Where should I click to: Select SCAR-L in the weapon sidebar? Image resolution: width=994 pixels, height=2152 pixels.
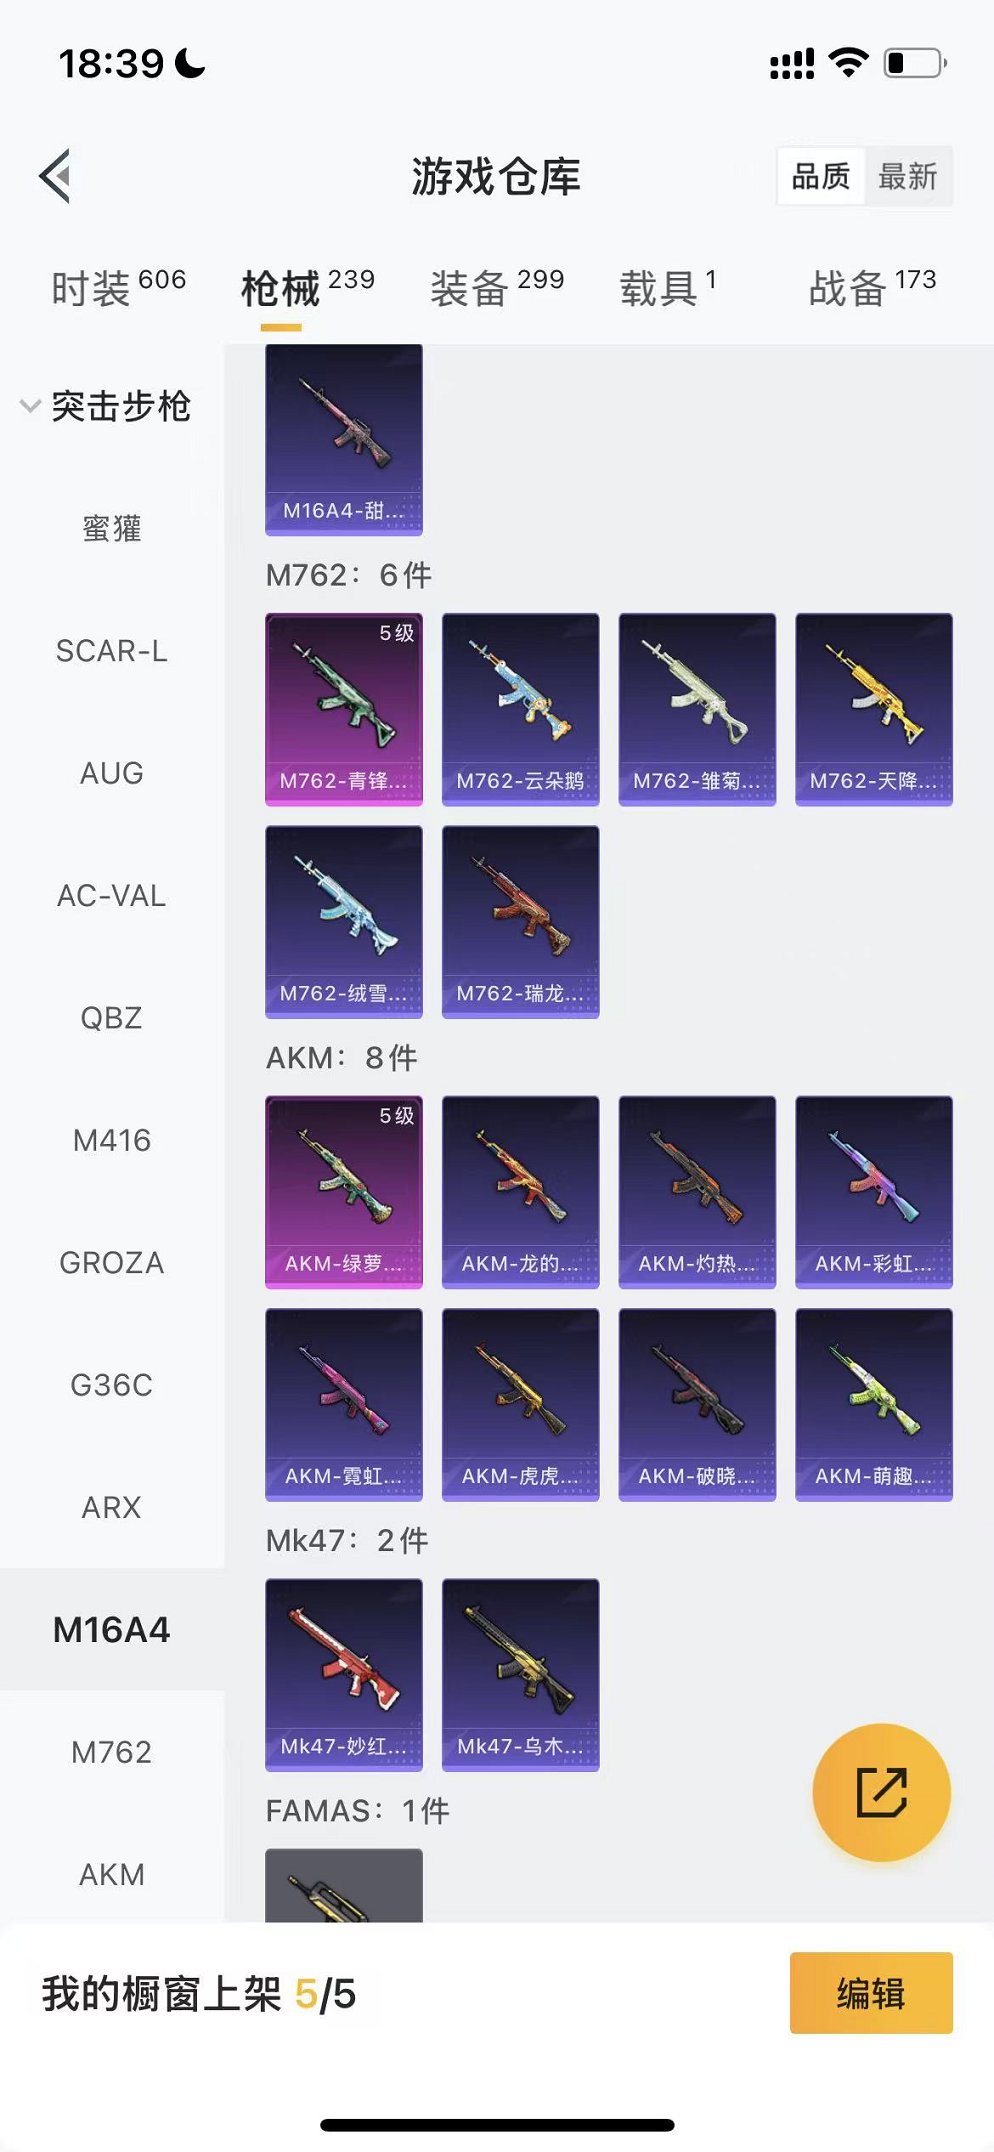(112, 651)
